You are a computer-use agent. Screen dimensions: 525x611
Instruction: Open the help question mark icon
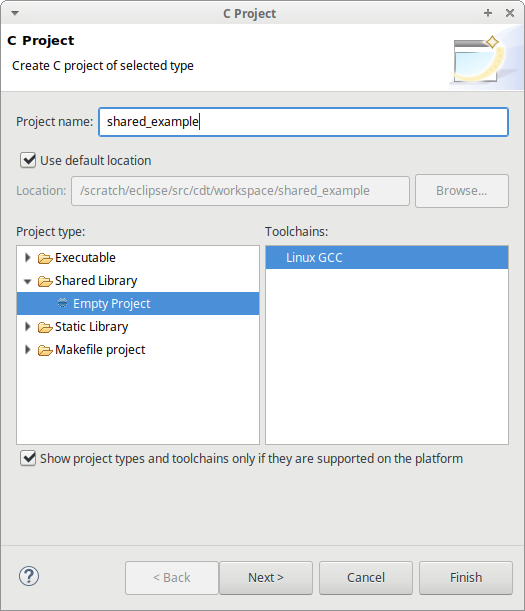click(x=29, y=576)
